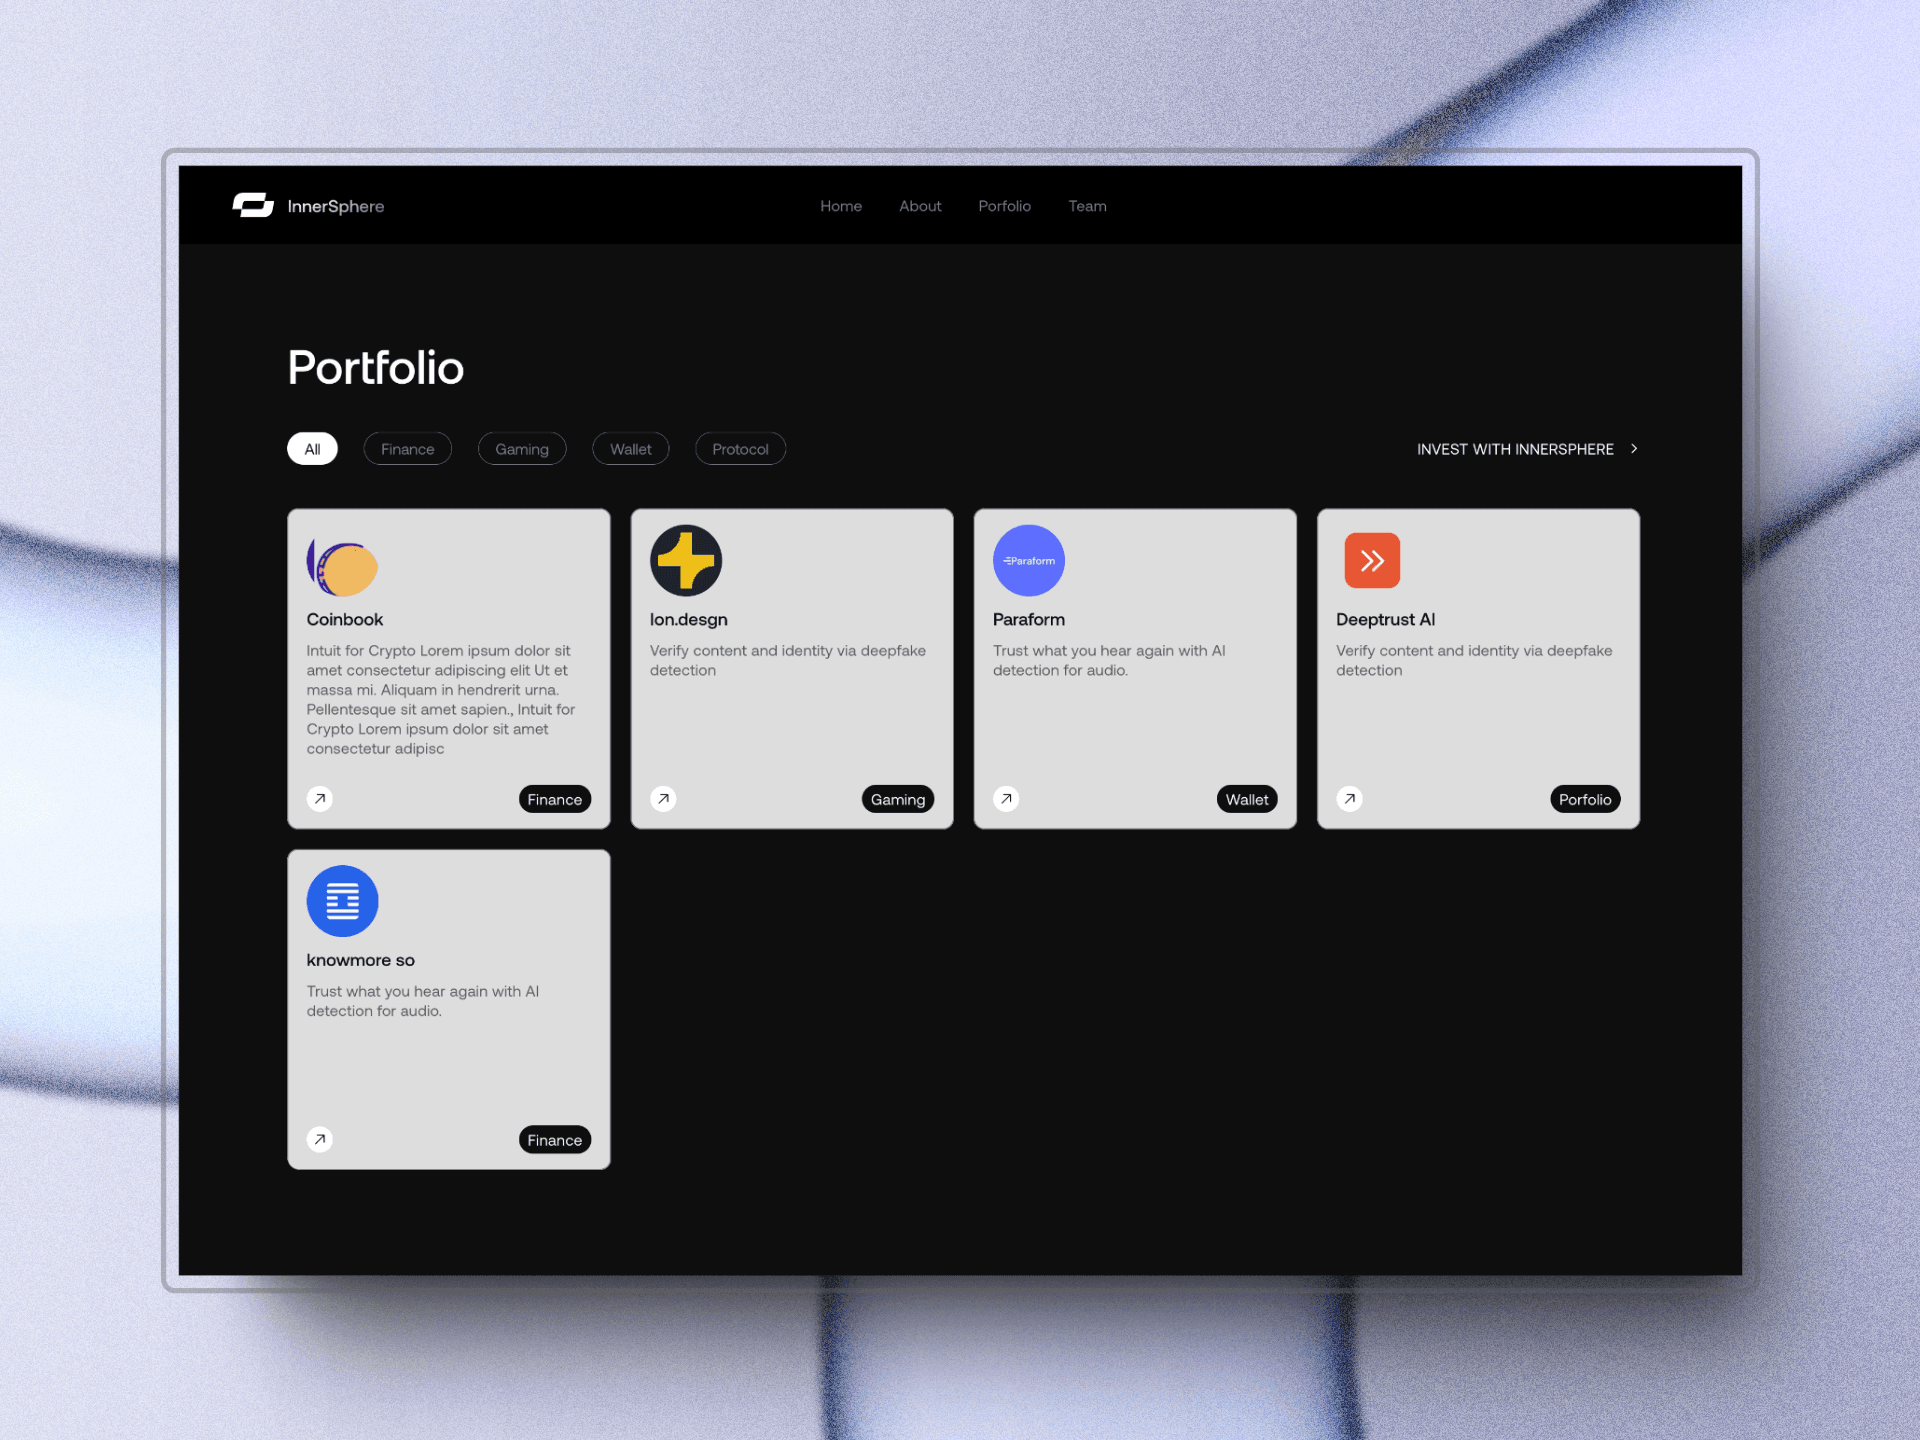Screen dimensions: 1920x1440
Task: Filter portfolio by Finance
Action: point(407,449)
